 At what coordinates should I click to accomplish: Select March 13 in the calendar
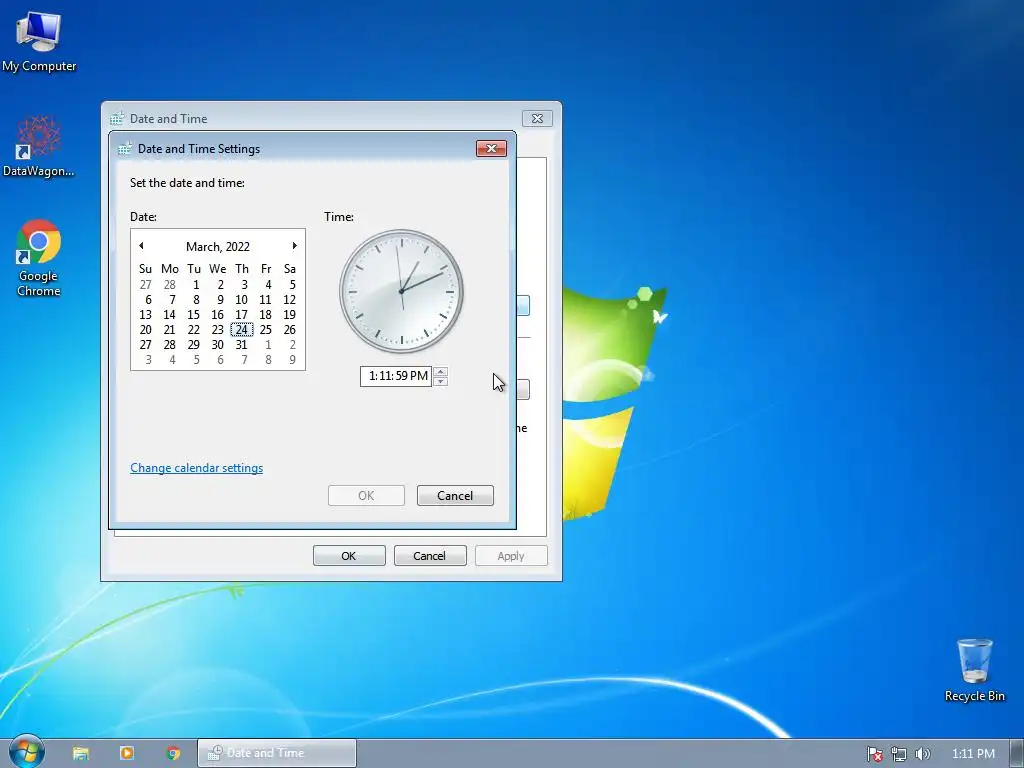146,314
